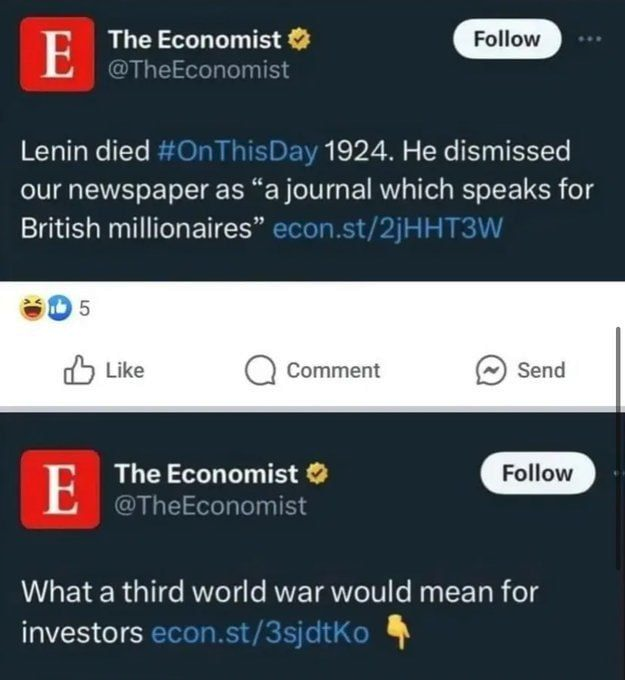The image size is (625, 680).
Task: Open the econ.st/2jHHT3W link
Action: [x=386, y=227]
